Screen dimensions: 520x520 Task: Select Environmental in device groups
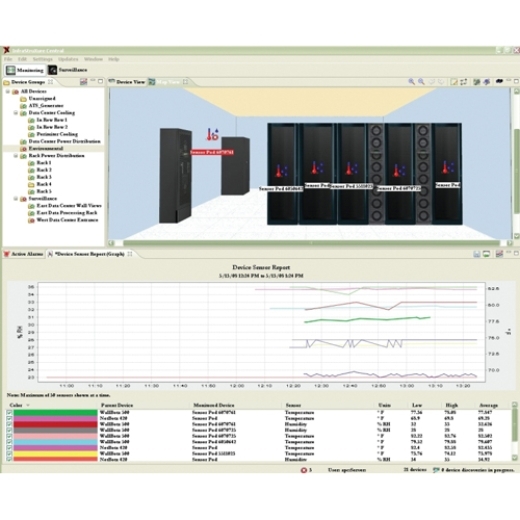point(46,148)
